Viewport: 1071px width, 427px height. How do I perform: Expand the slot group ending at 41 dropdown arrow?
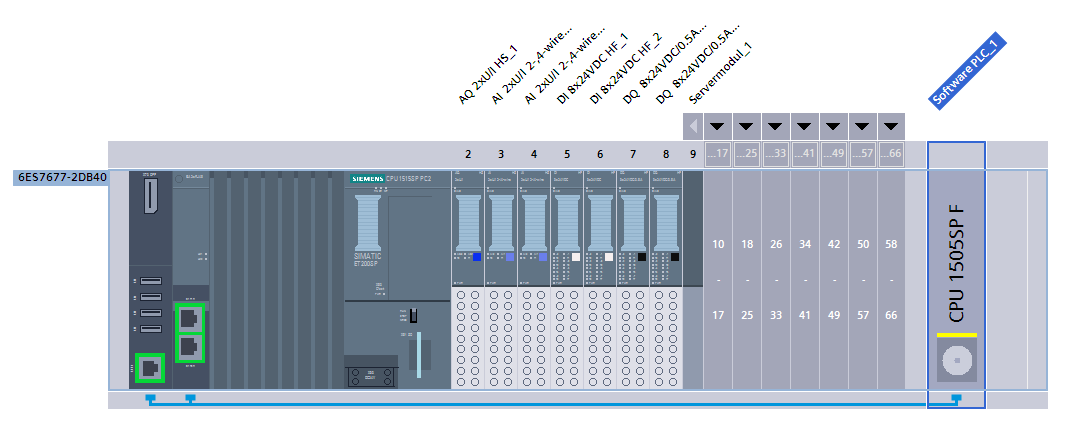(805, 128)
